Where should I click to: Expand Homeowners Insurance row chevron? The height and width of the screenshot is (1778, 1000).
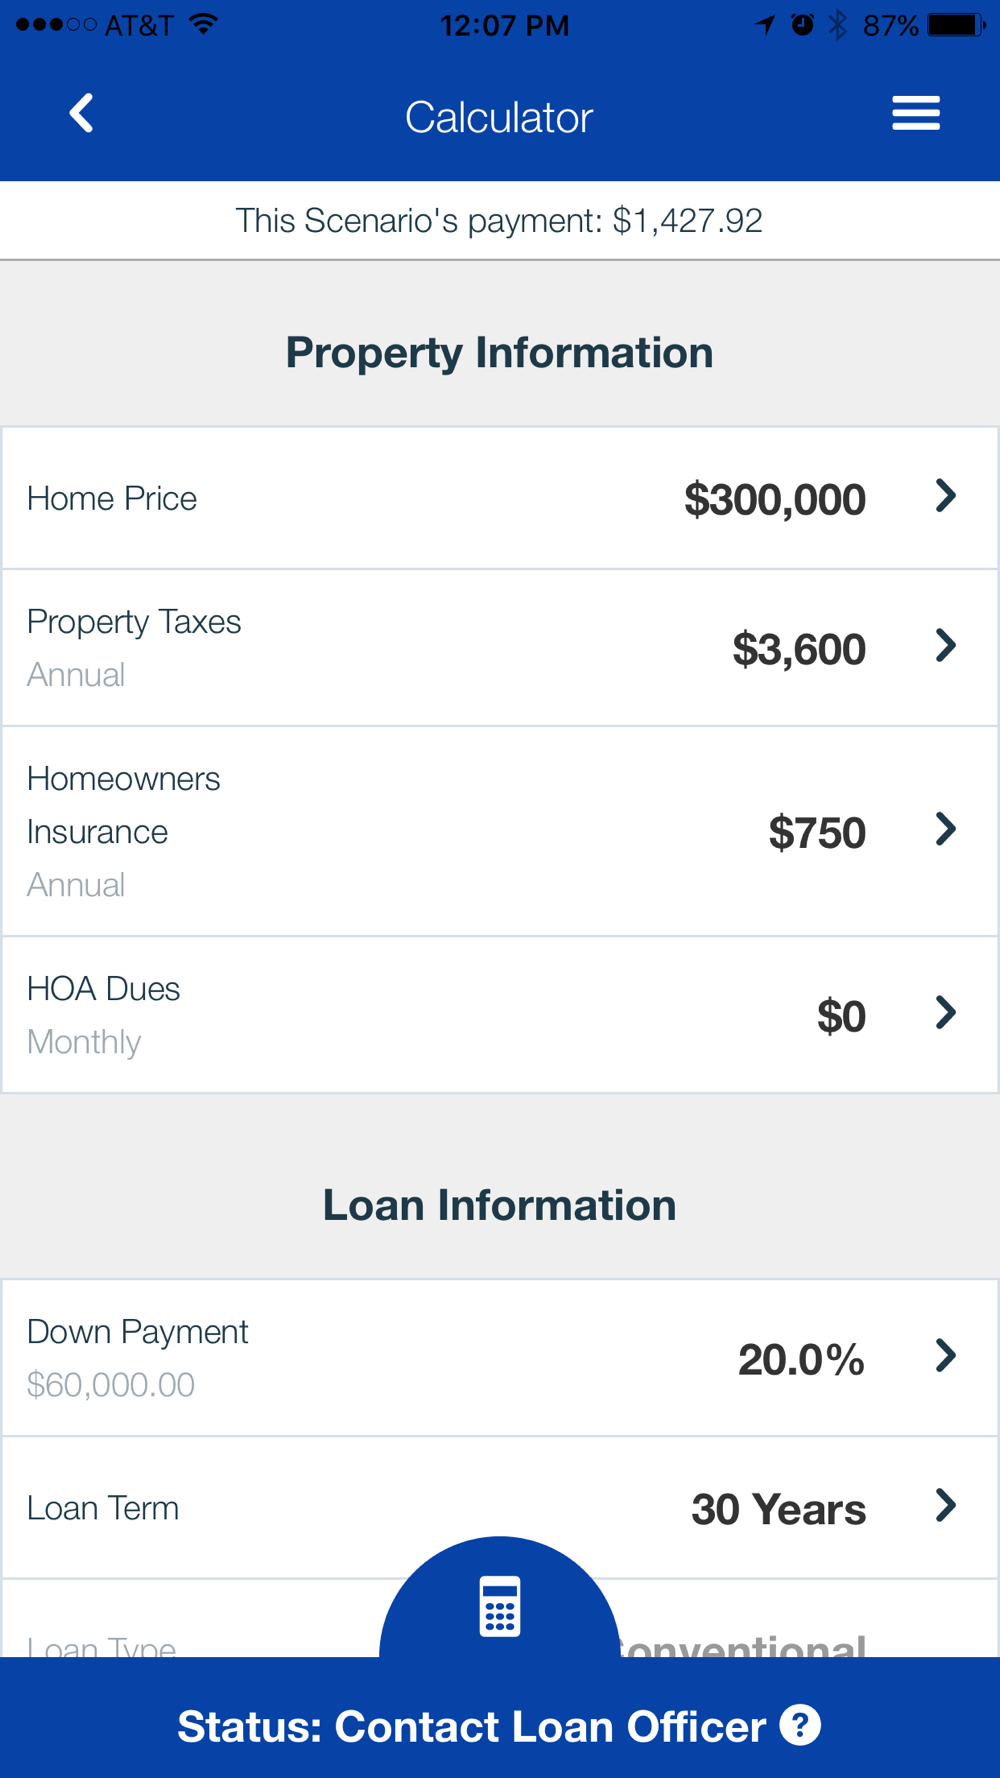[x=945, y=829]
